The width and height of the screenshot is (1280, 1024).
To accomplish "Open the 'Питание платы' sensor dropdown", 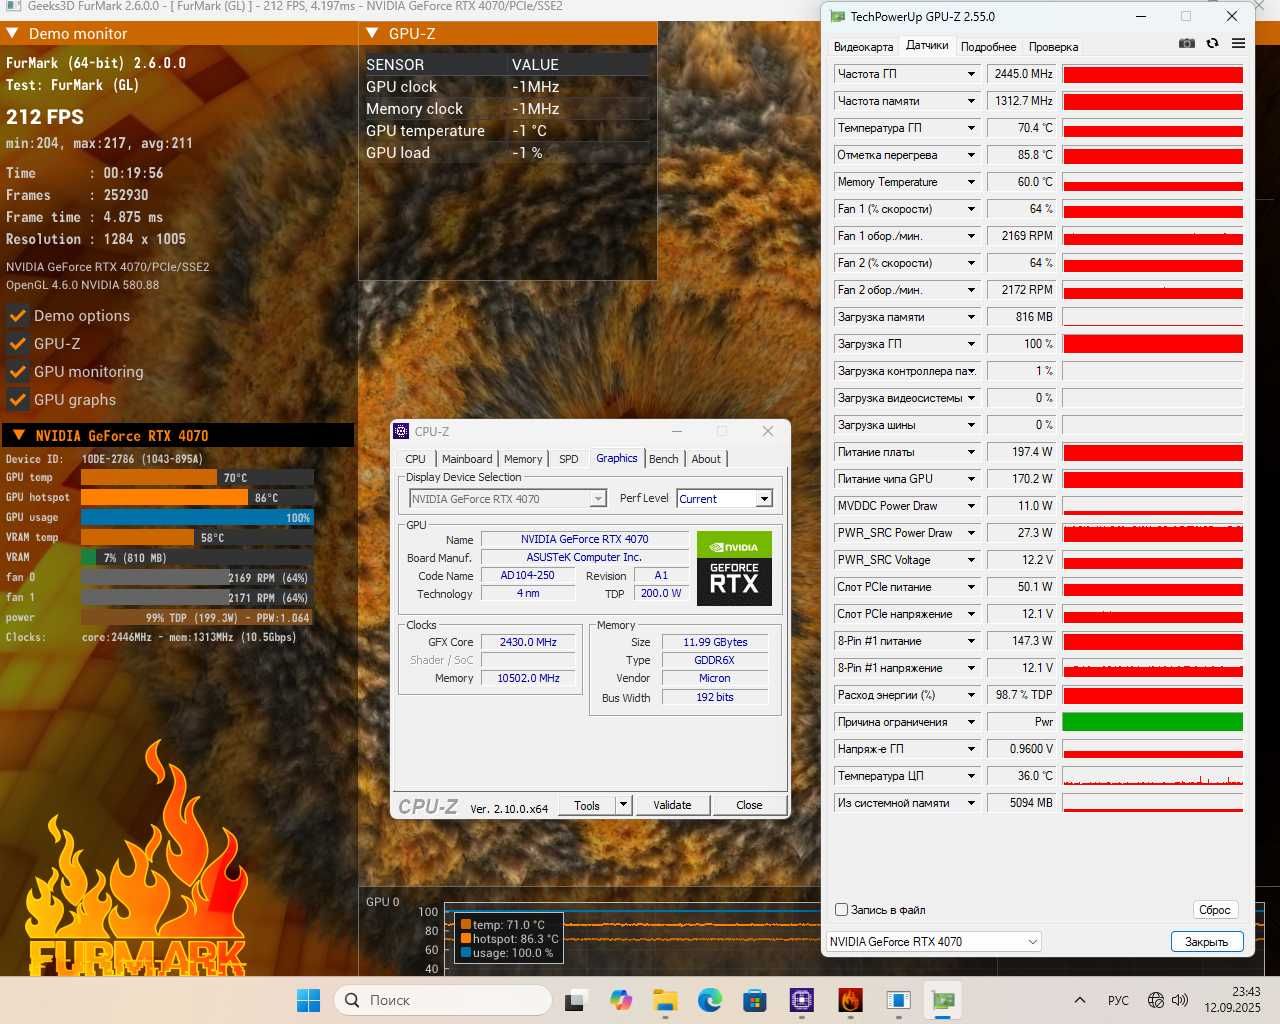I will pyautogui.click(x=970, y=452).
